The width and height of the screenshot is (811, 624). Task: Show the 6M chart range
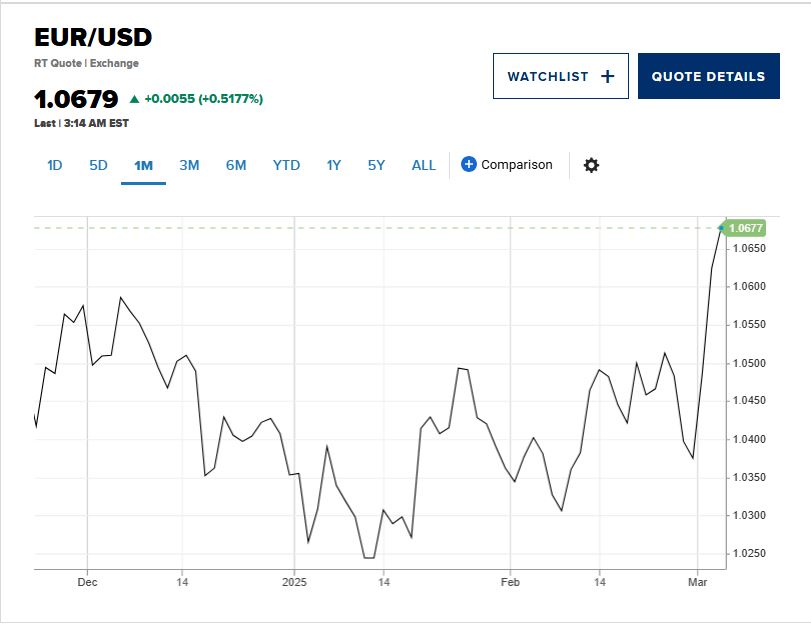(x=236, y=165)
